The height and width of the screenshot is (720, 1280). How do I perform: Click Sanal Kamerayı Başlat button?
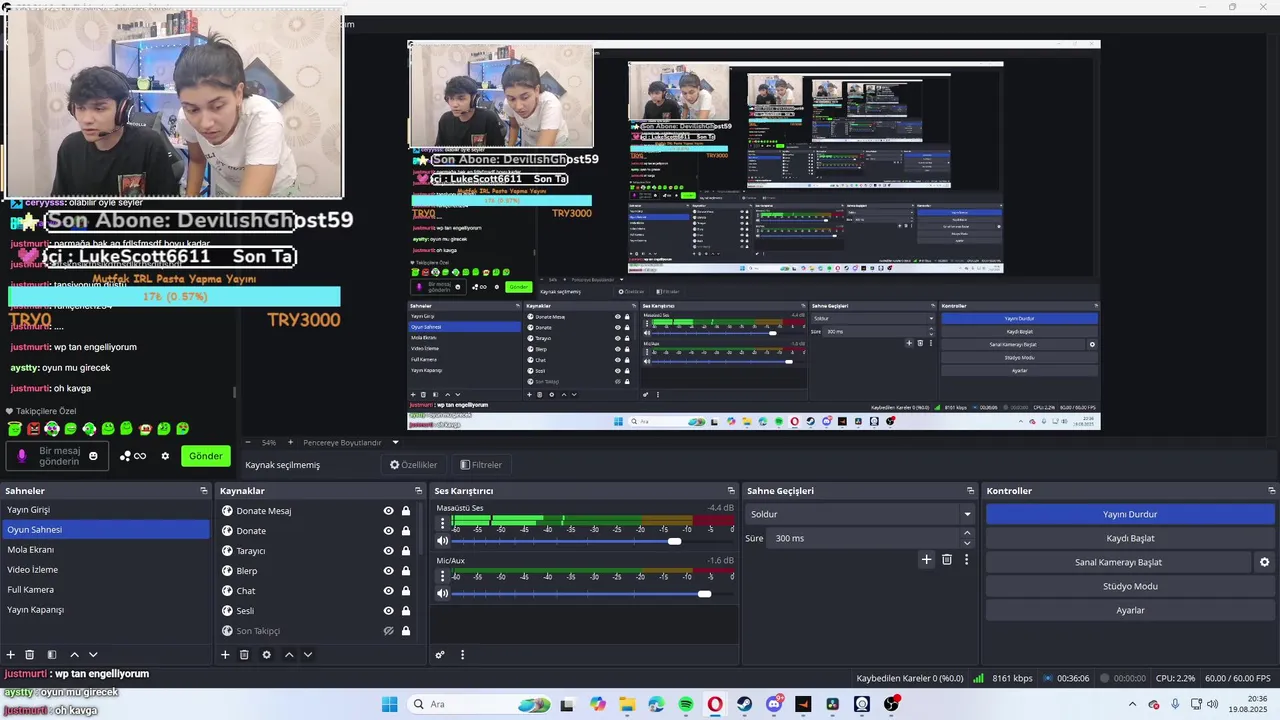point(1118,562)
